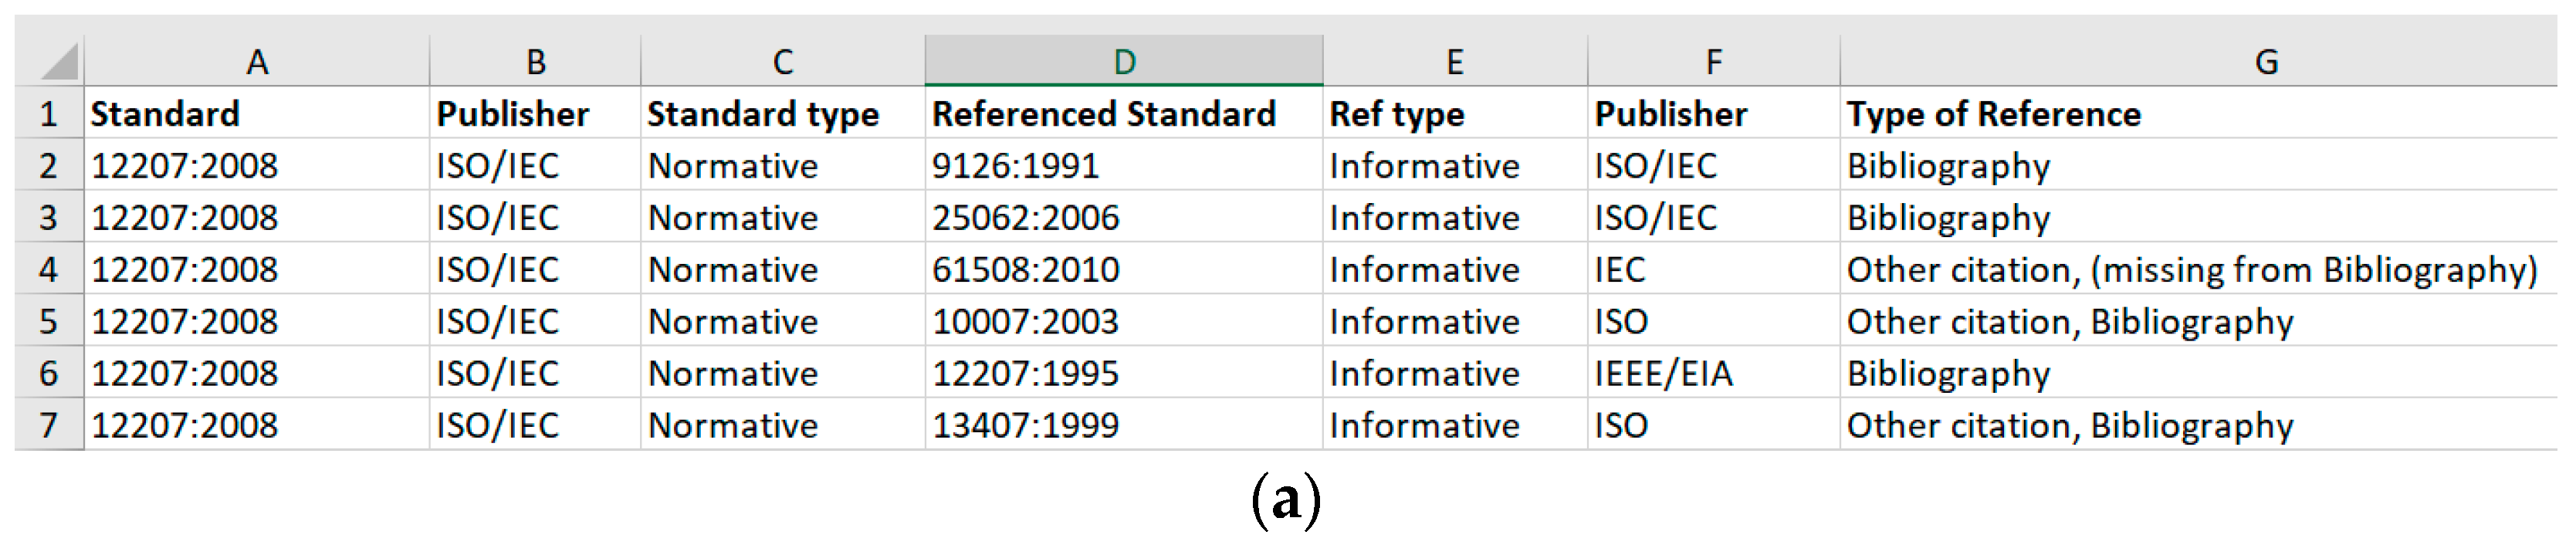Viewport: 2576px width, 545px height.
Task: Select column A header
Action: [257, 62]
